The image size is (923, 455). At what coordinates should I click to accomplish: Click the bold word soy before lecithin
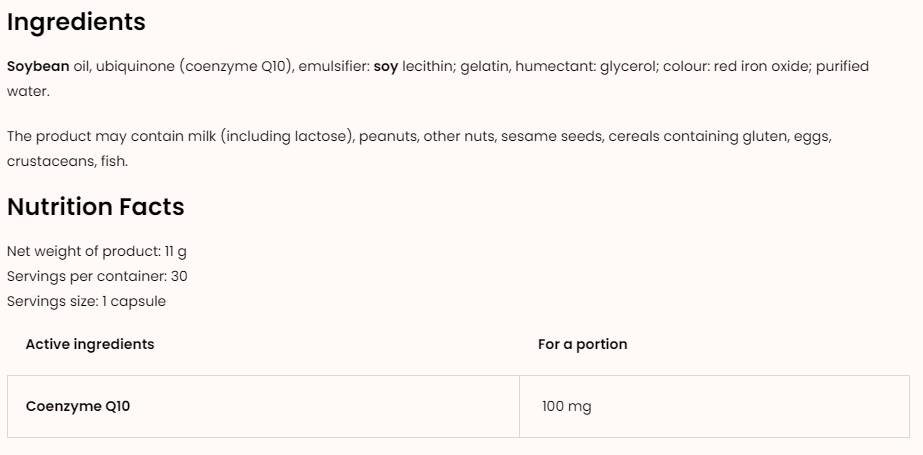coord(385,66)
